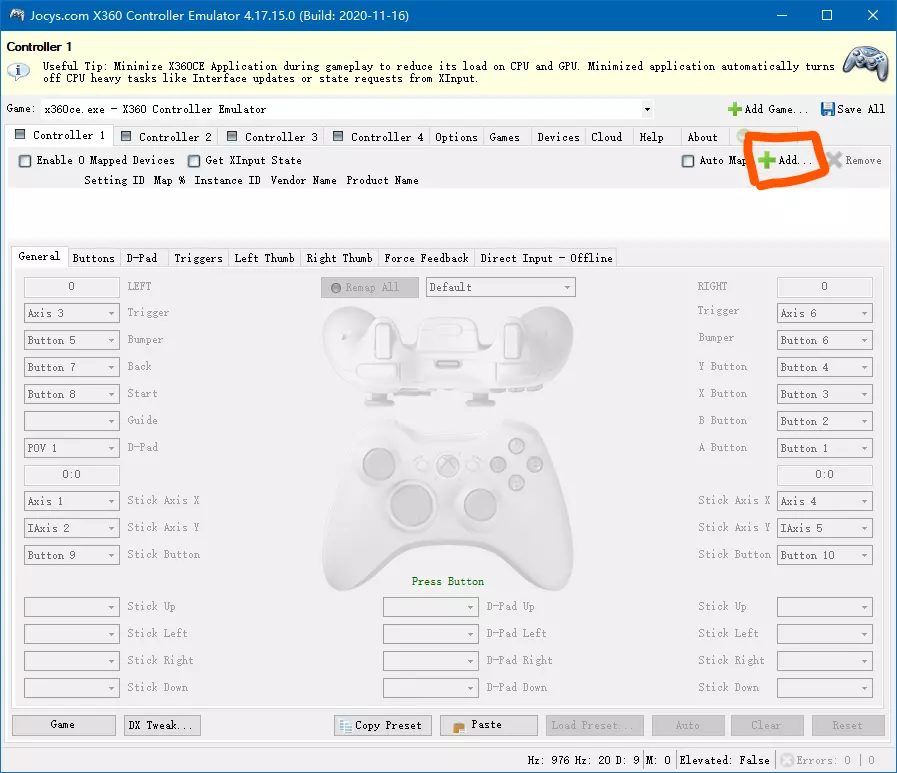Image resolution: width=897 pixels, height=773 pixels.
Task: Click the Add Game plus icon
Action: pos(735,109)
